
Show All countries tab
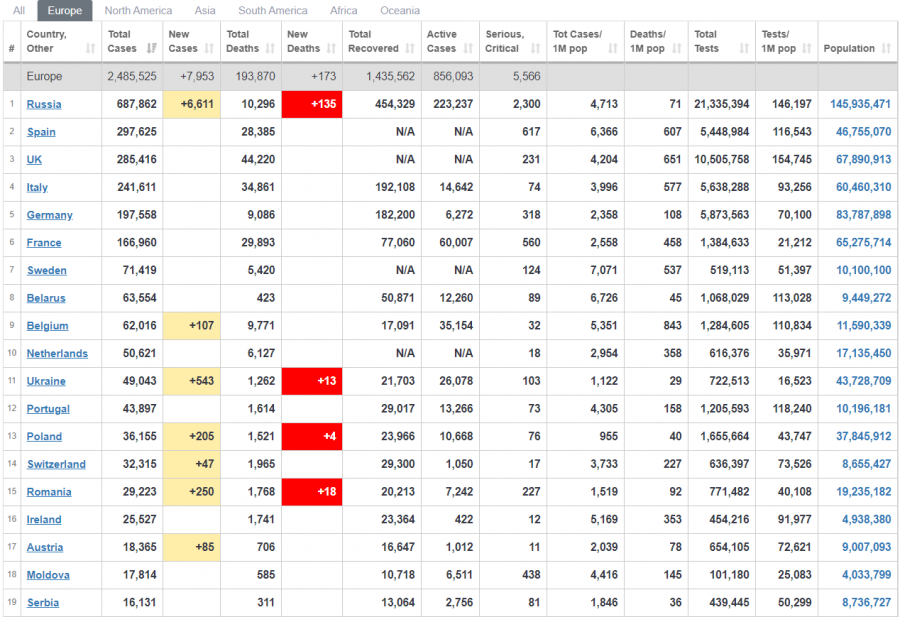19,11
